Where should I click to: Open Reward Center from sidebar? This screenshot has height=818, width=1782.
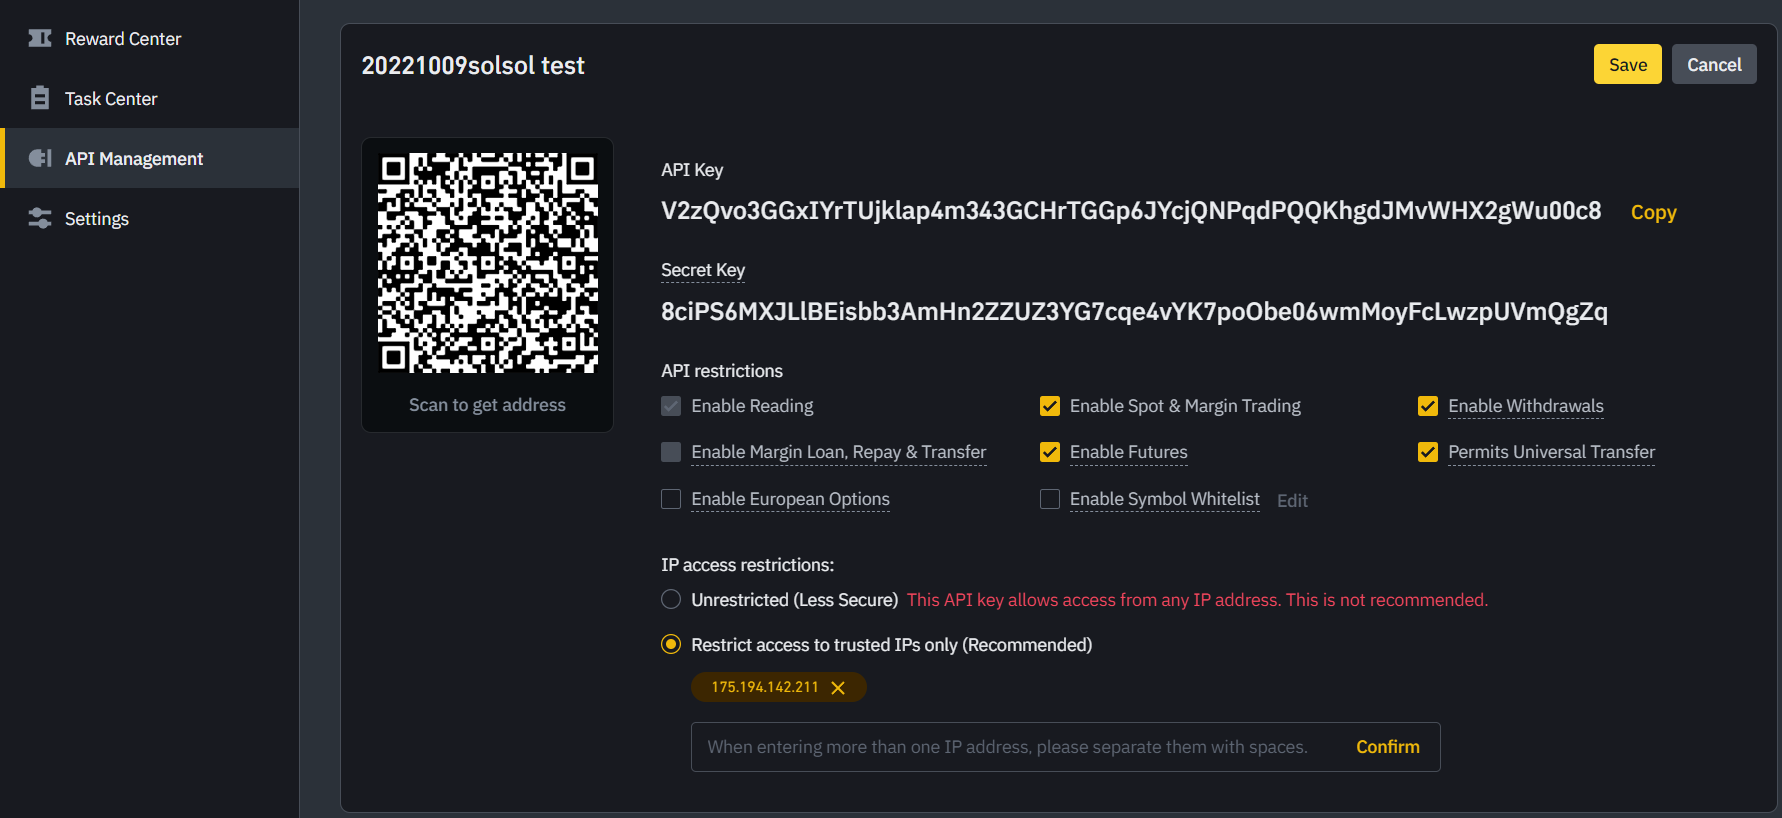click(x=123, y=39)
